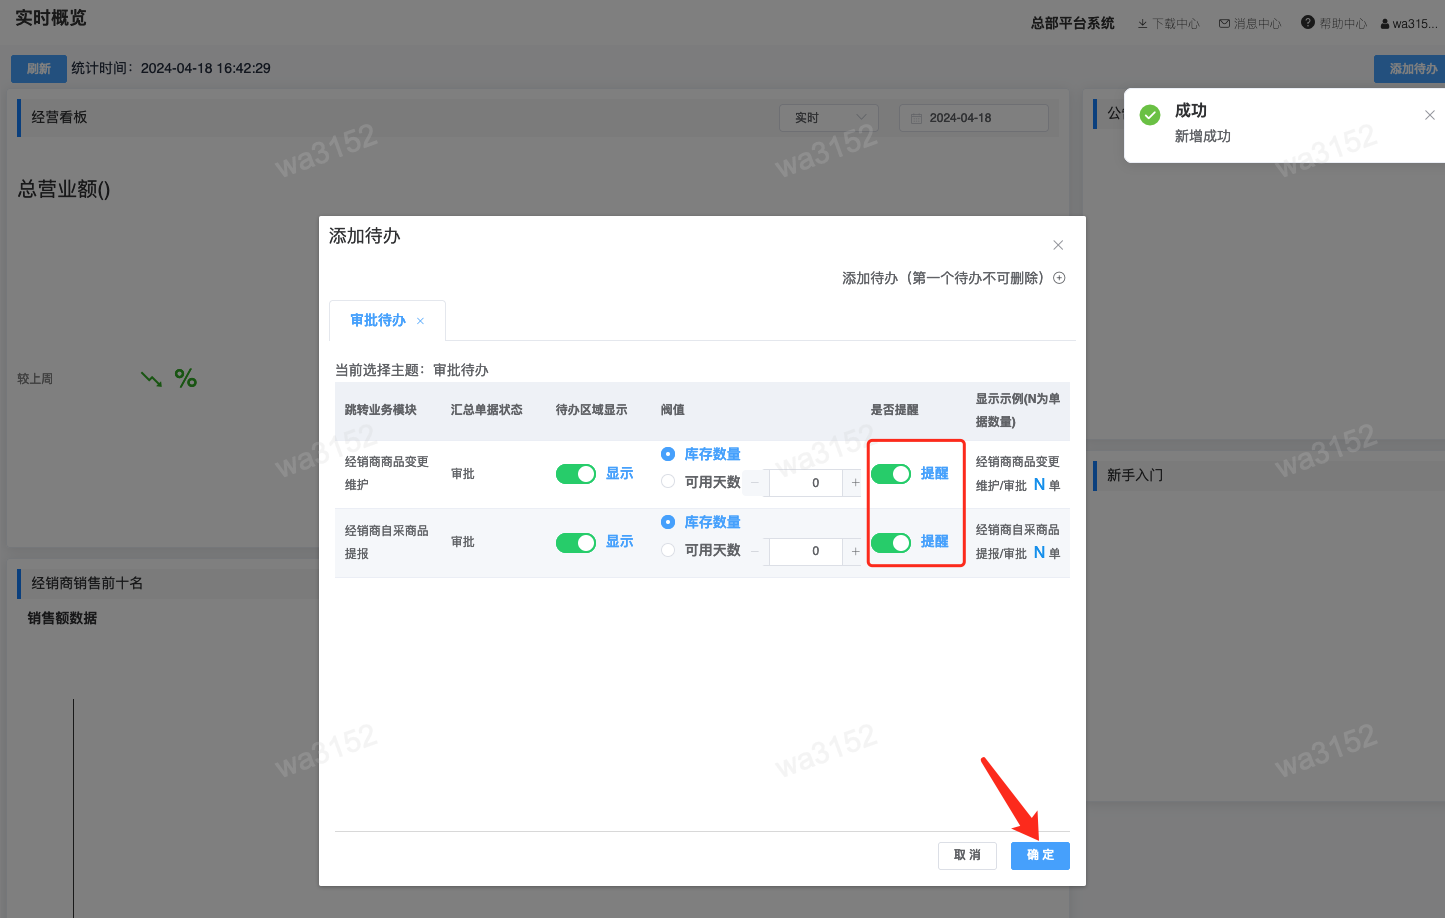Image resolution: width=1445 pixels, height=918 pixels.
Task: Dismiss the 新增成功 notification
Action: pos(1430,115)
